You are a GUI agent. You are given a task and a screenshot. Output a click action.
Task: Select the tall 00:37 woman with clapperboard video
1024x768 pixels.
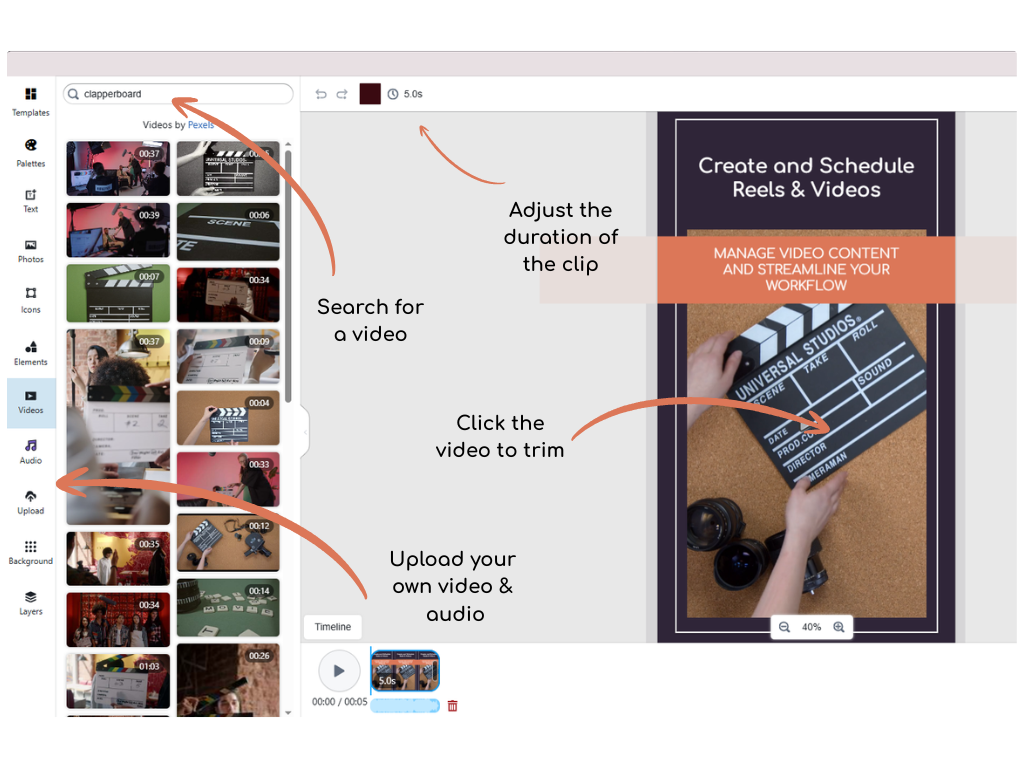(118, 426)
